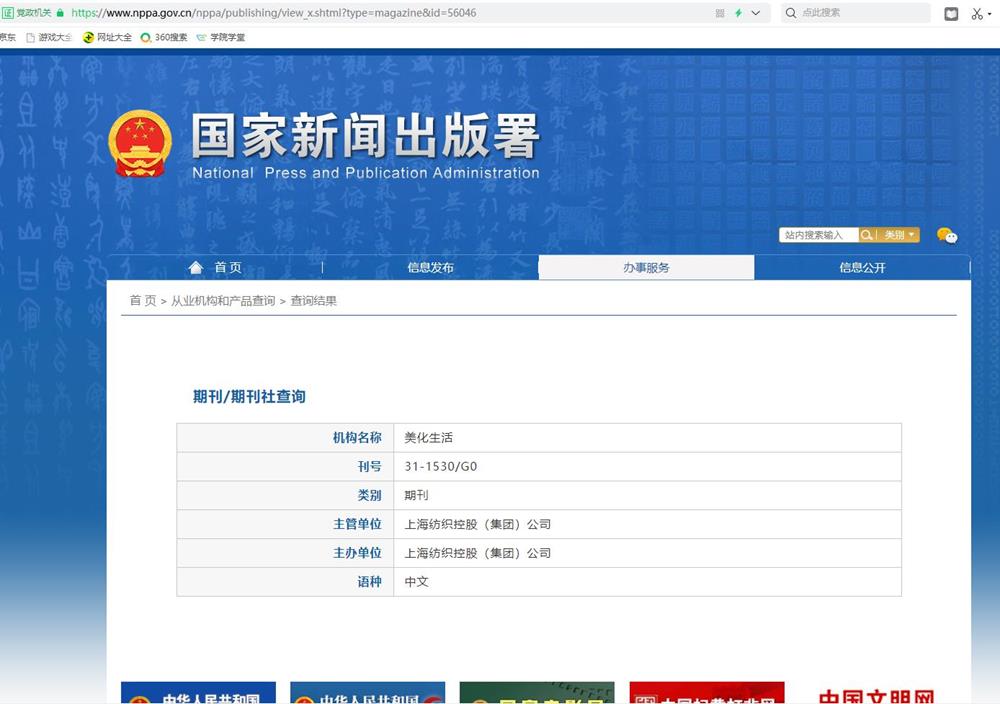Open the red banner link at page bottom
The image size is (1000, 704).
click(707, 693)
